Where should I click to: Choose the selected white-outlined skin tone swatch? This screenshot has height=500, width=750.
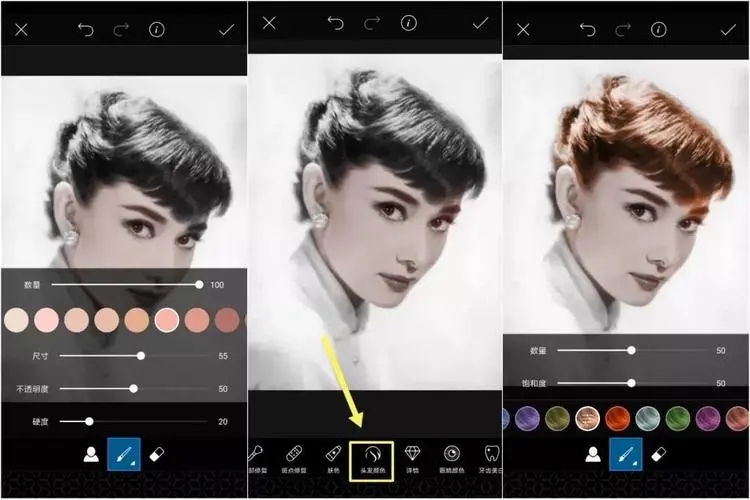(166, 320)
